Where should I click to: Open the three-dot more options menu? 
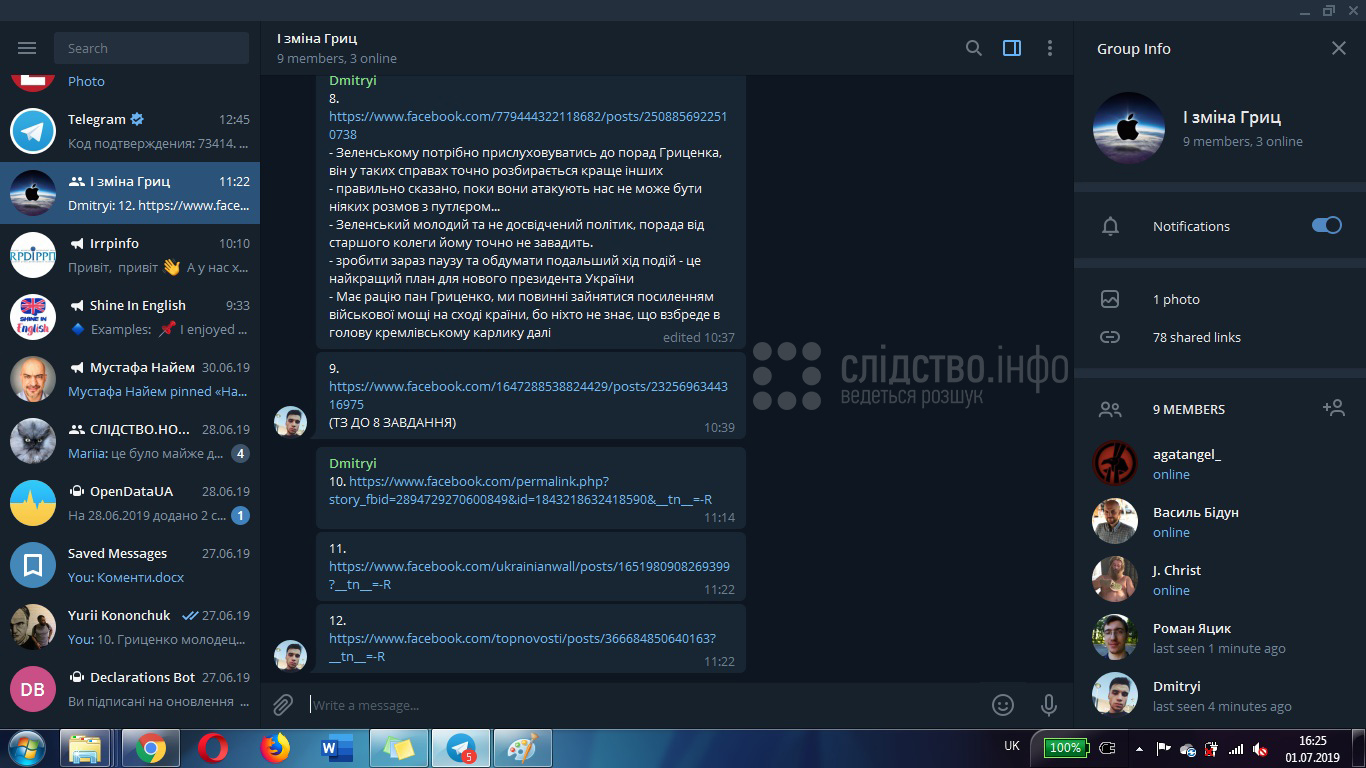point(1049,48)
